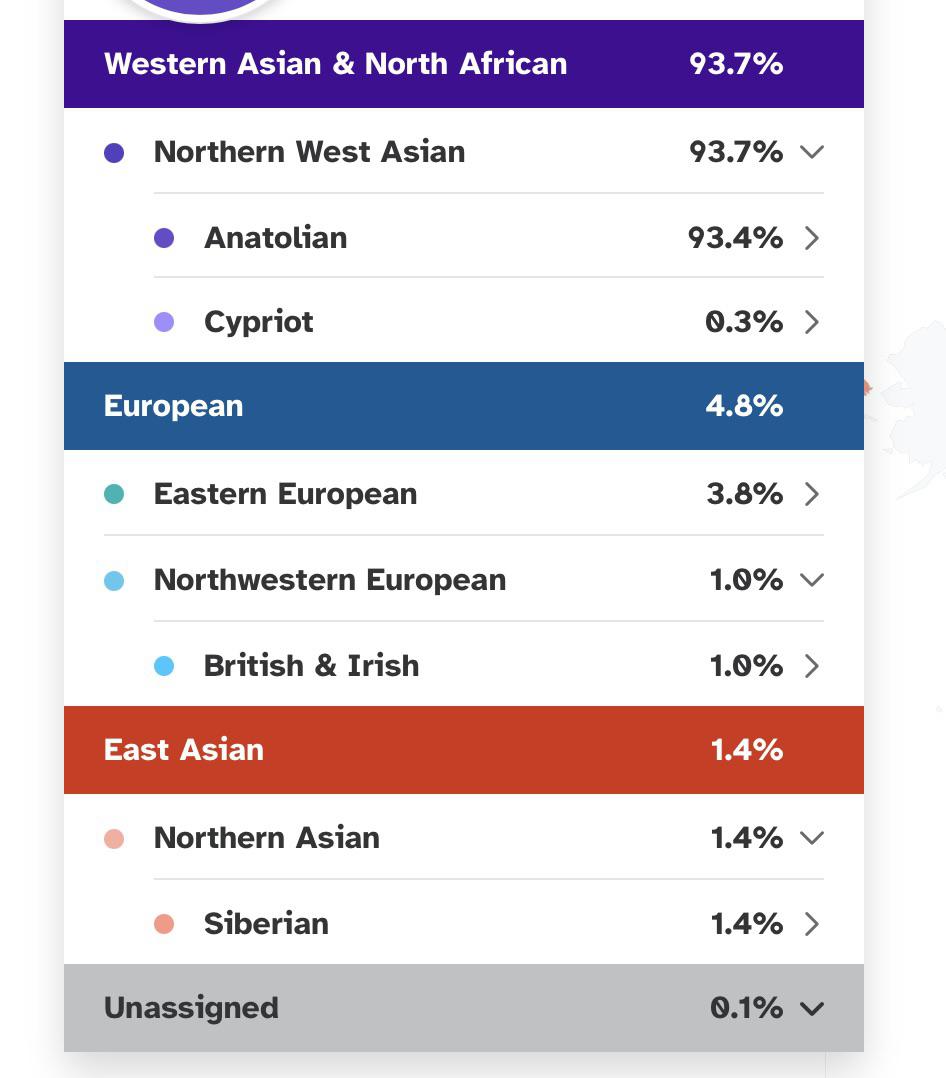Click the Eastern European teal dot
Viewport: 946px width, 1078px height.
[114, 494]
